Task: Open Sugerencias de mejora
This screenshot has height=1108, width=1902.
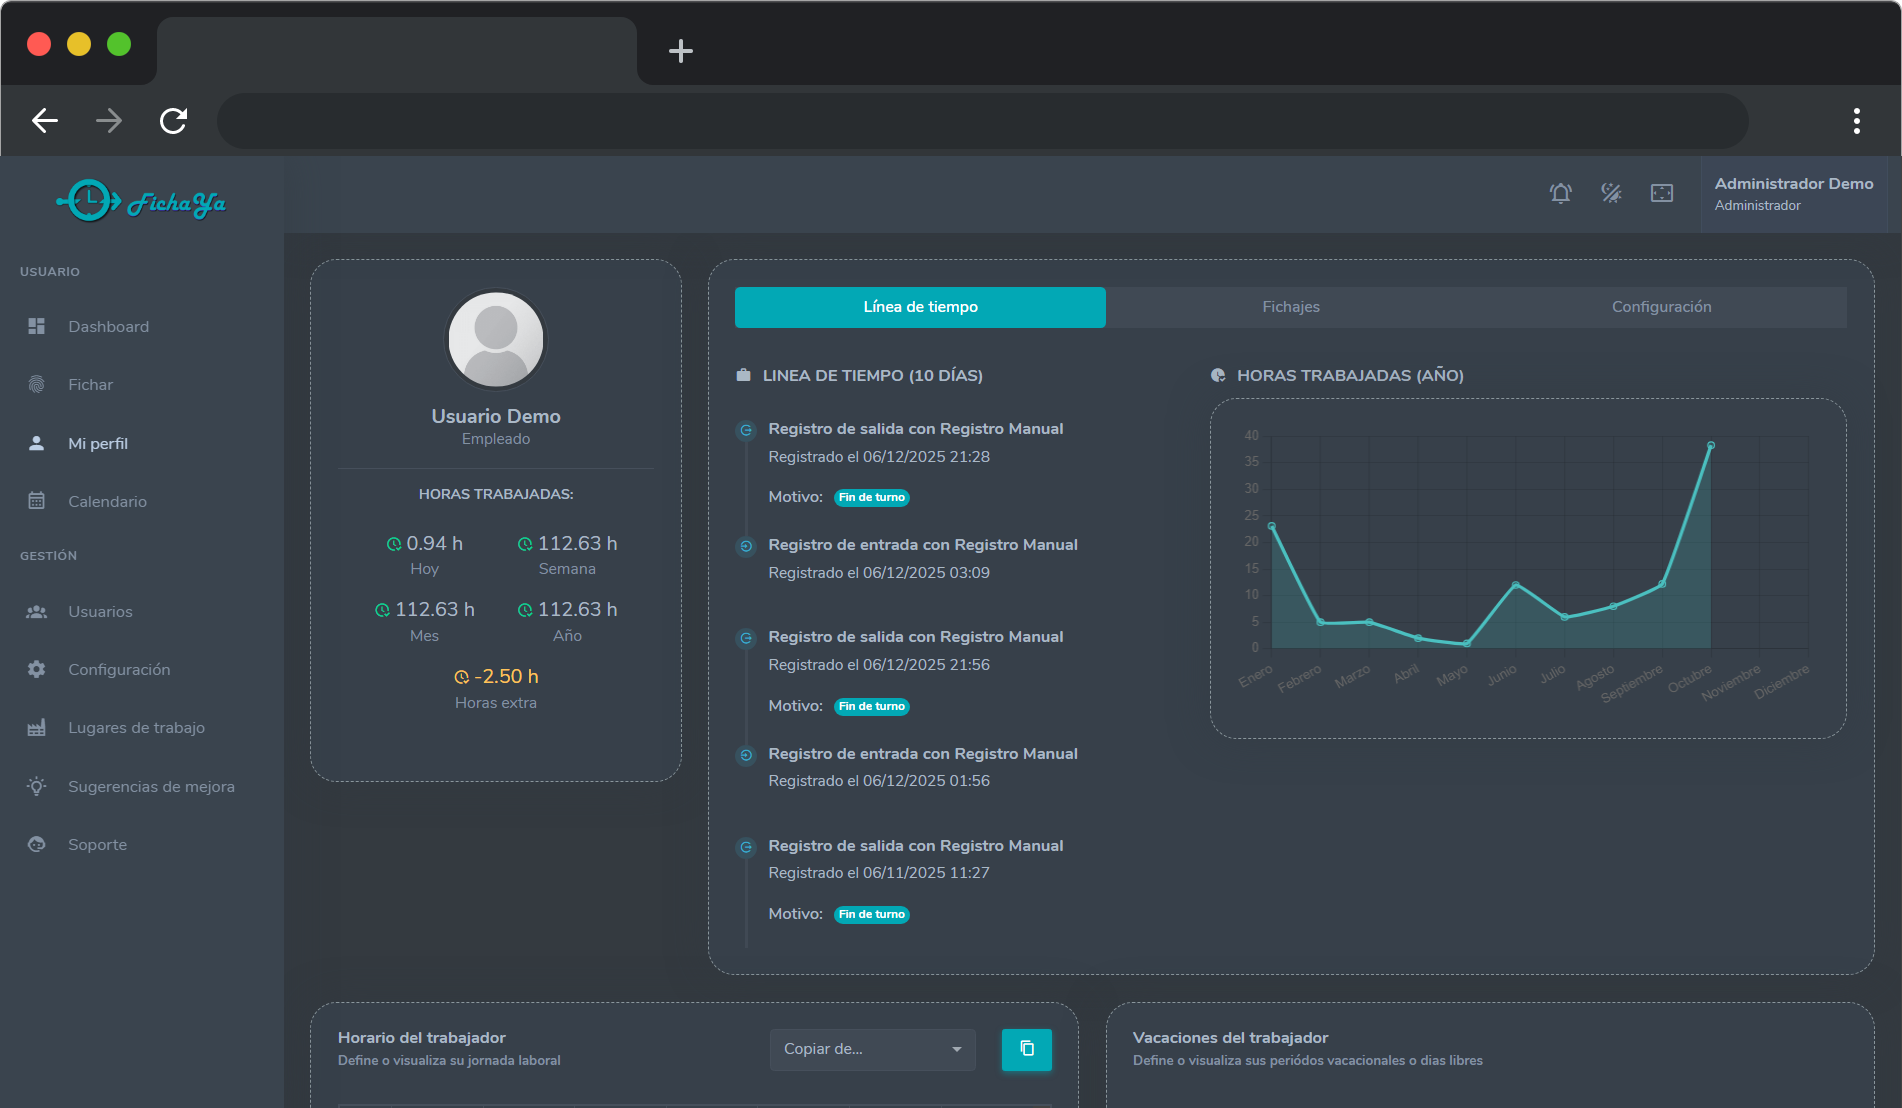Action: coord(151,786)
